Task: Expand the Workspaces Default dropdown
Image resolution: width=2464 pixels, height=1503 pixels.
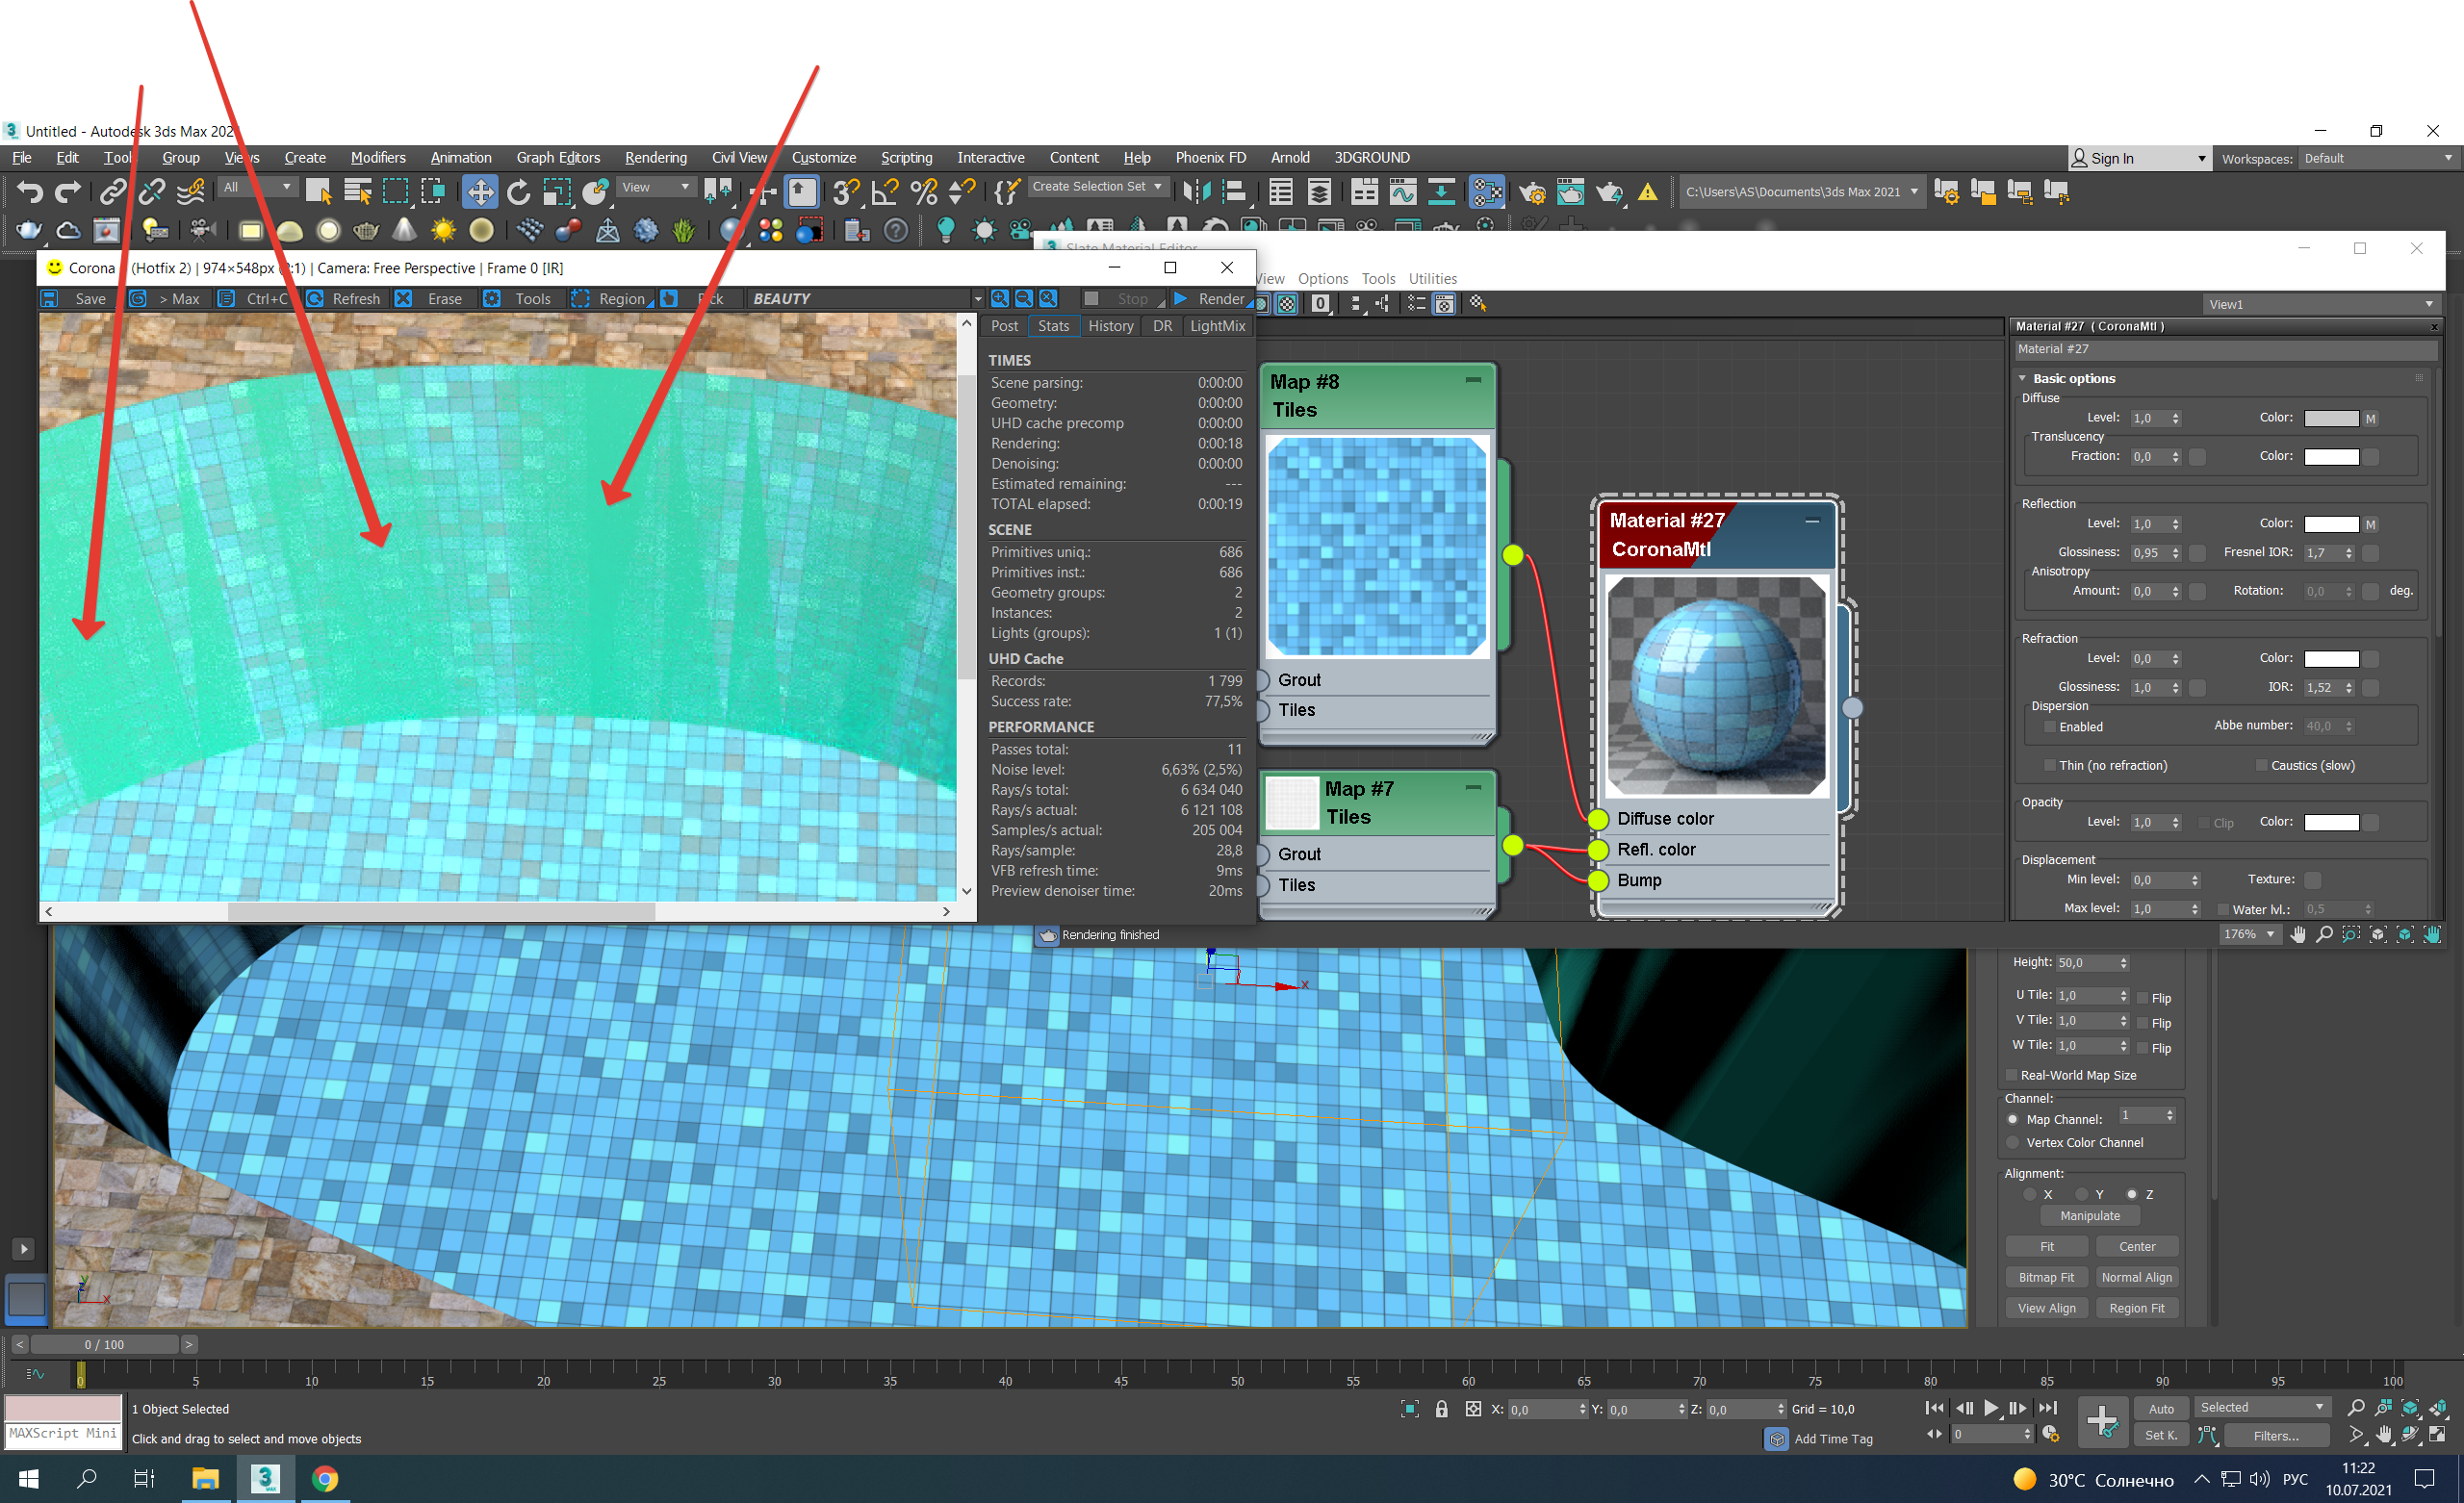Action: (x=2377, y=159)
